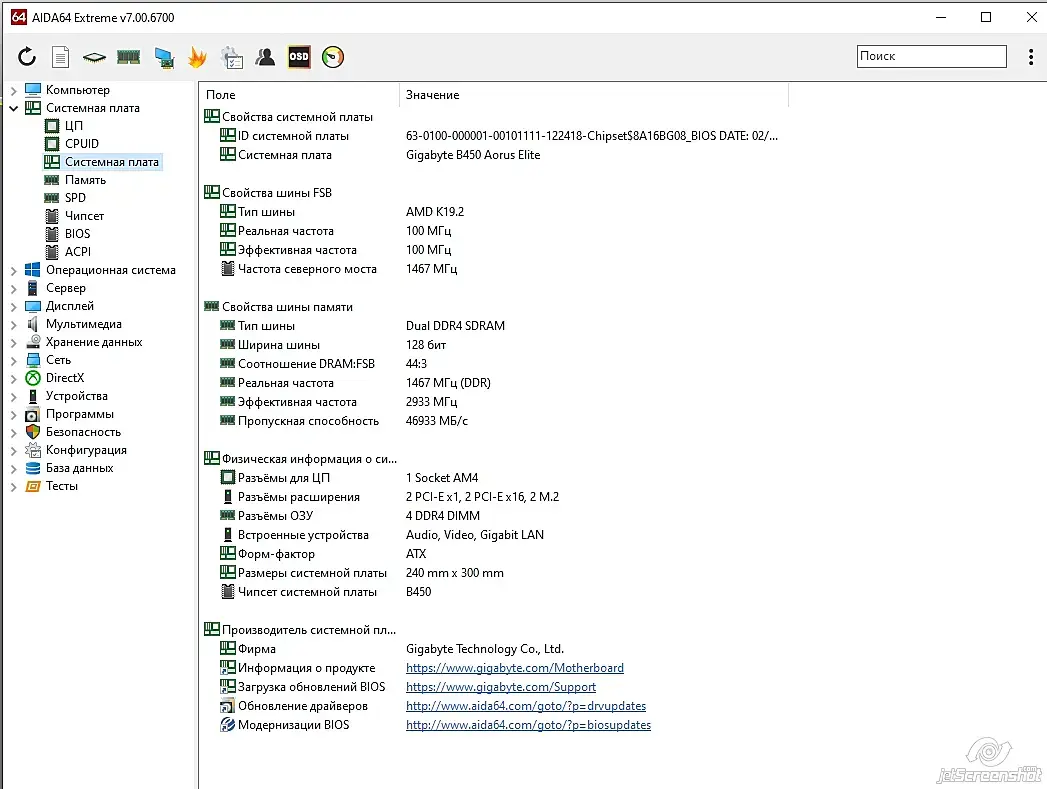The image size is (1047, 789).
Task: Expand the Сервер tree node
Action: (x=13, y=288)
